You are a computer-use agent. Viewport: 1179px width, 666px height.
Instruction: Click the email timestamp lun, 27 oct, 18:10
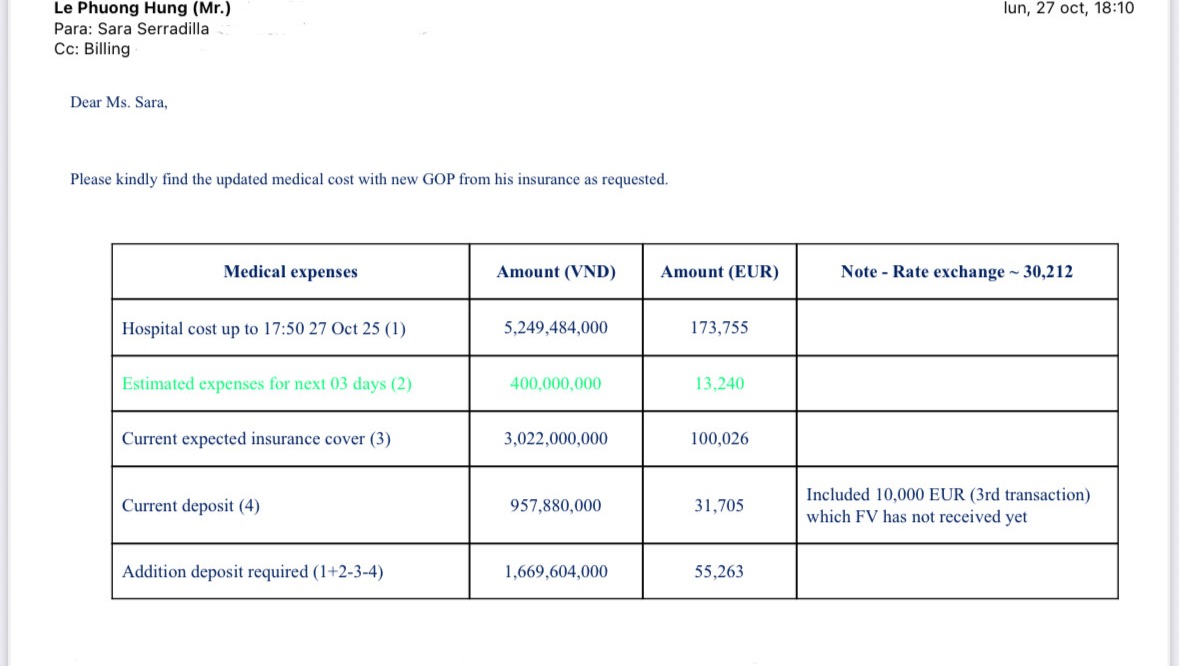point(1068,8)
